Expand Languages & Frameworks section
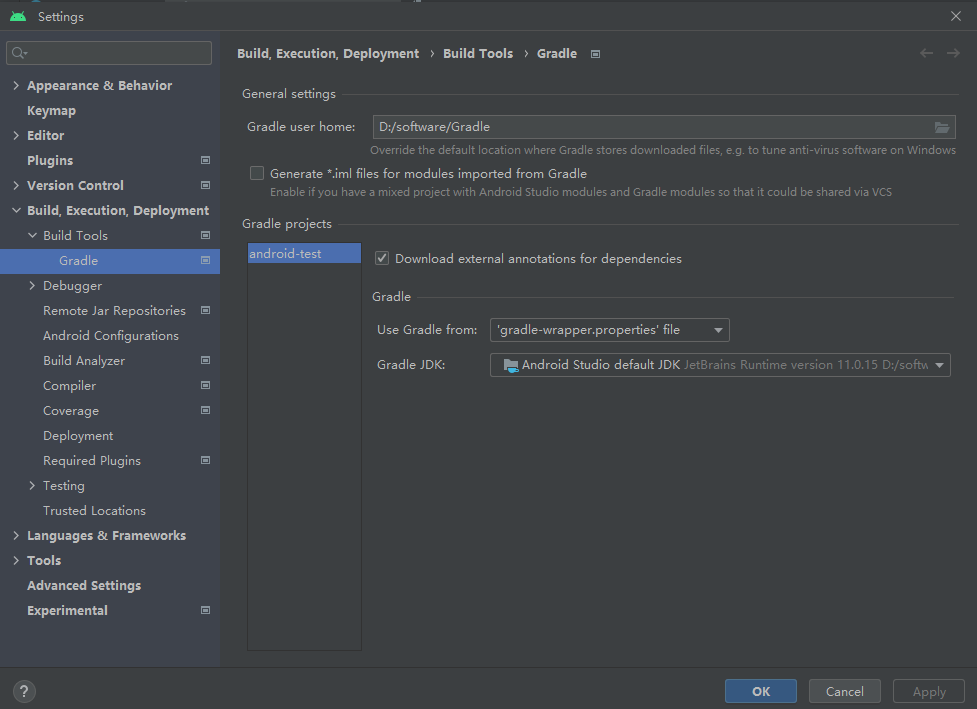The image size is (977, 709). coord(16,535)
